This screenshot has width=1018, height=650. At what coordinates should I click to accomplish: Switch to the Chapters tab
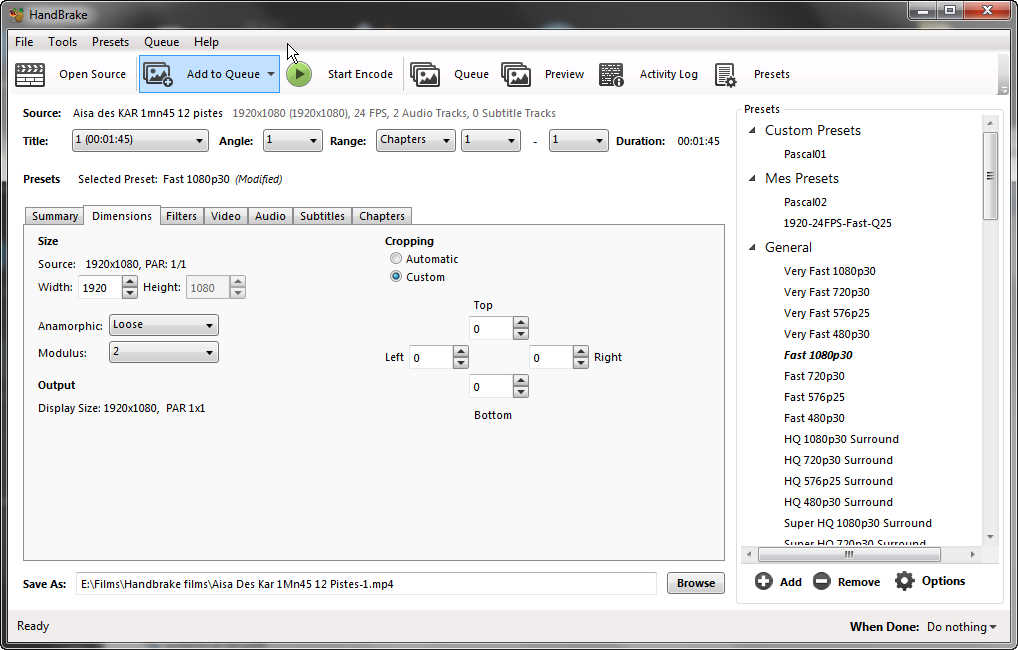pyautogui.click(x=382, y=216)
